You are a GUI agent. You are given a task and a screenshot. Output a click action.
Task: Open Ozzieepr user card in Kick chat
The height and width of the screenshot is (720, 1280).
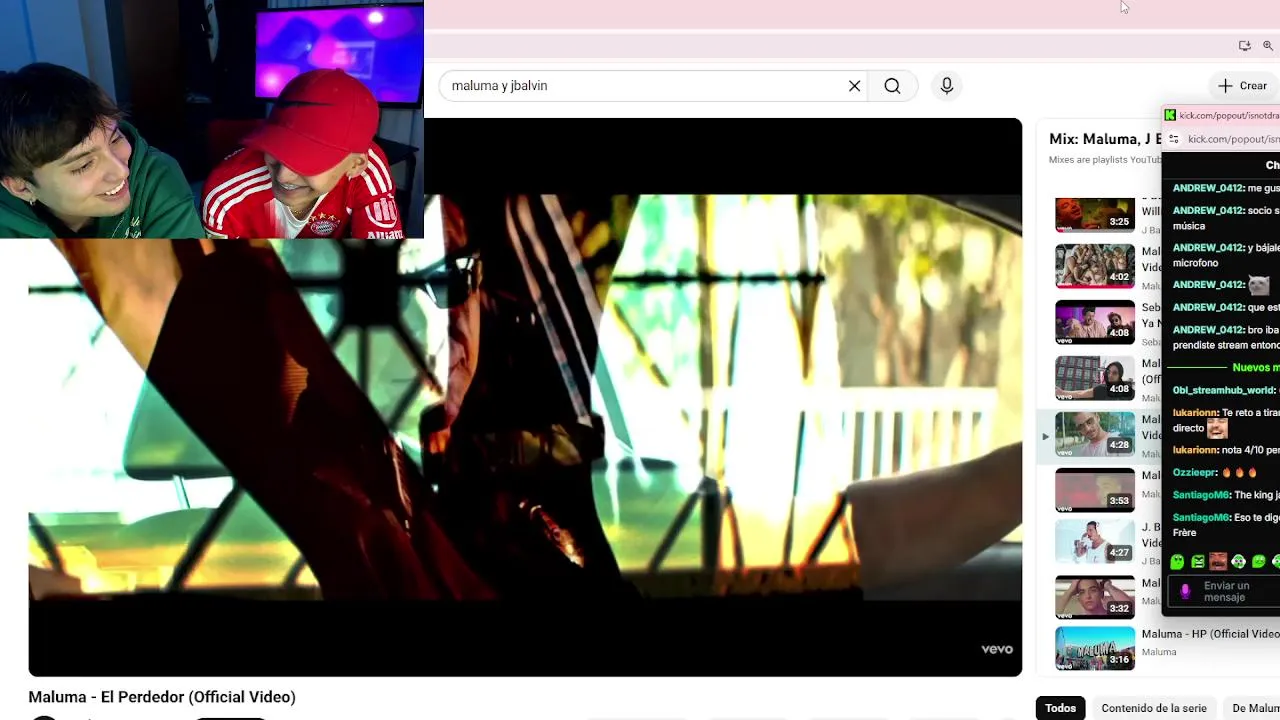(x=1195, y=472)
